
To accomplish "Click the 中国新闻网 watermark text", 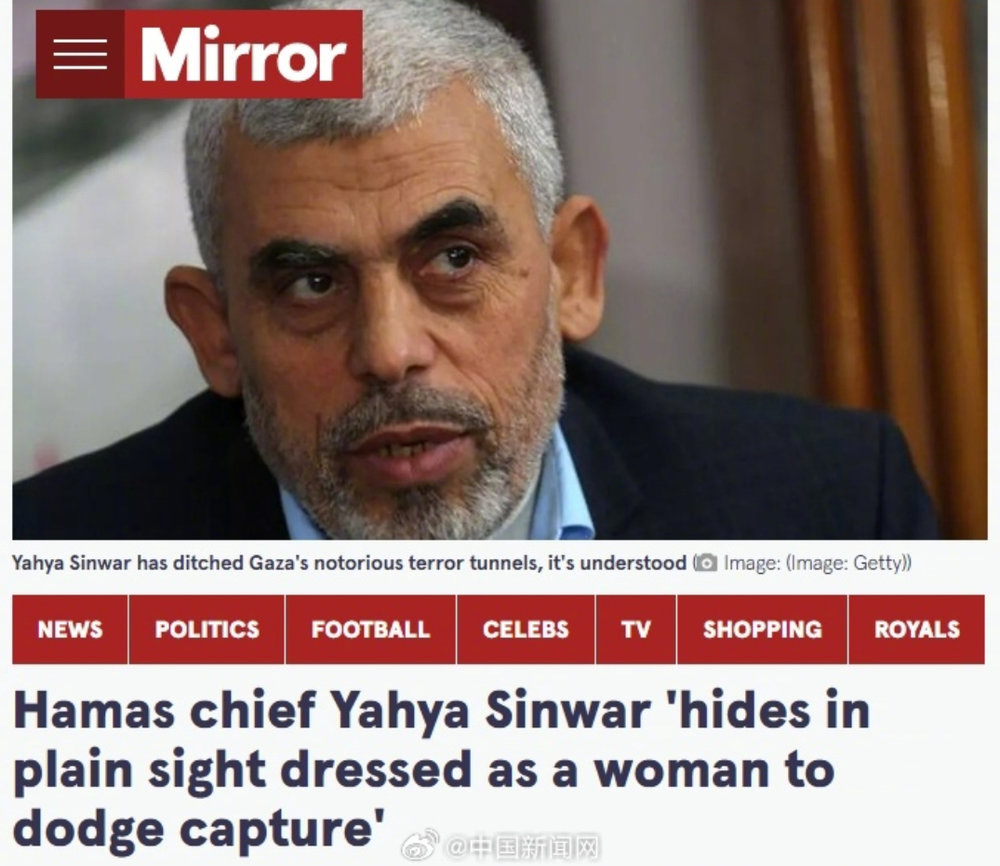I will coord(522,847).
